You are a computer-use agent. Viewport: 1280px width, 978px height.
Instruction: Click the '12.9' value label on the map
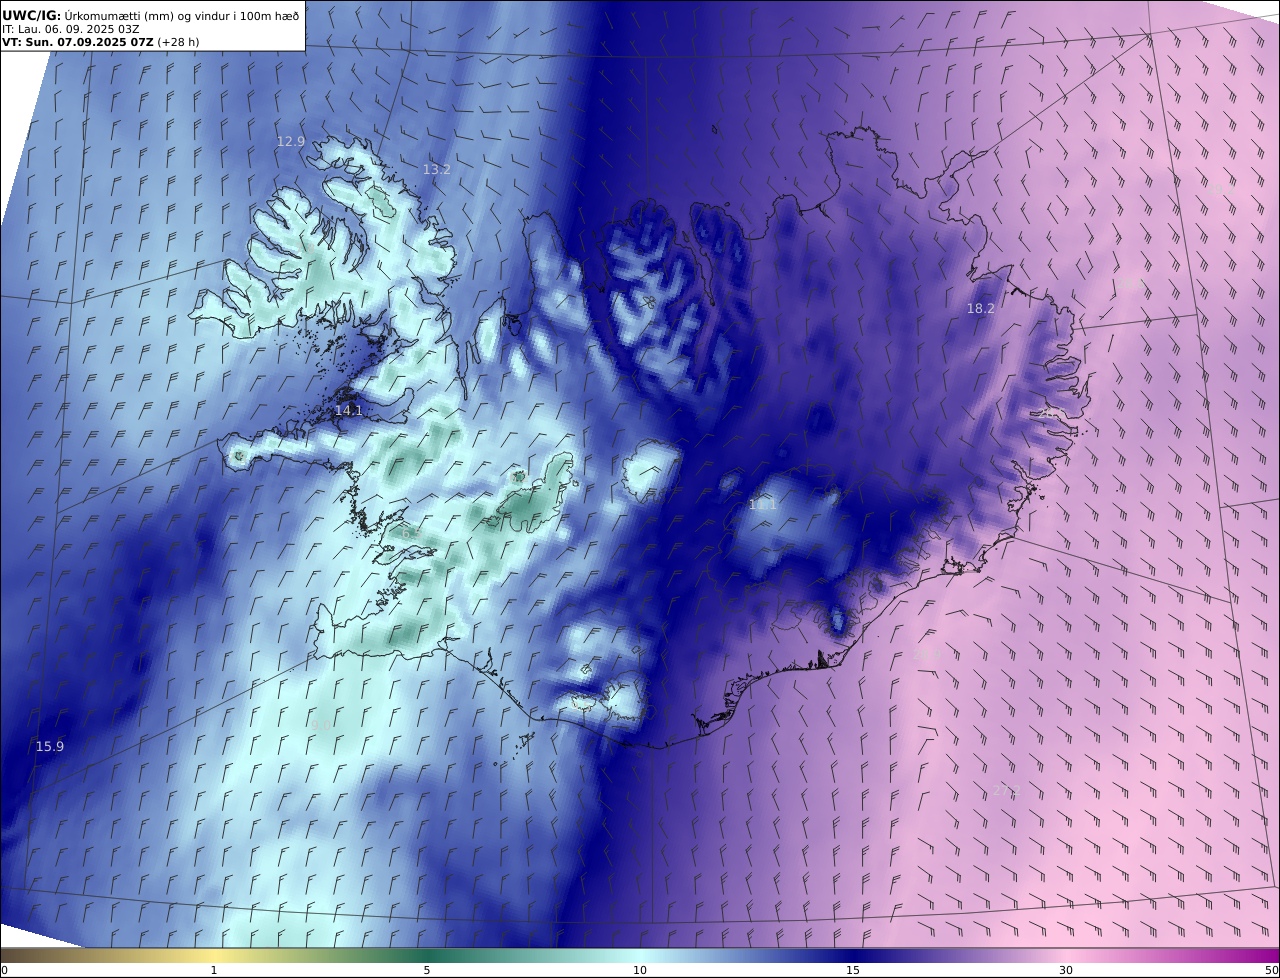point(291,142)
